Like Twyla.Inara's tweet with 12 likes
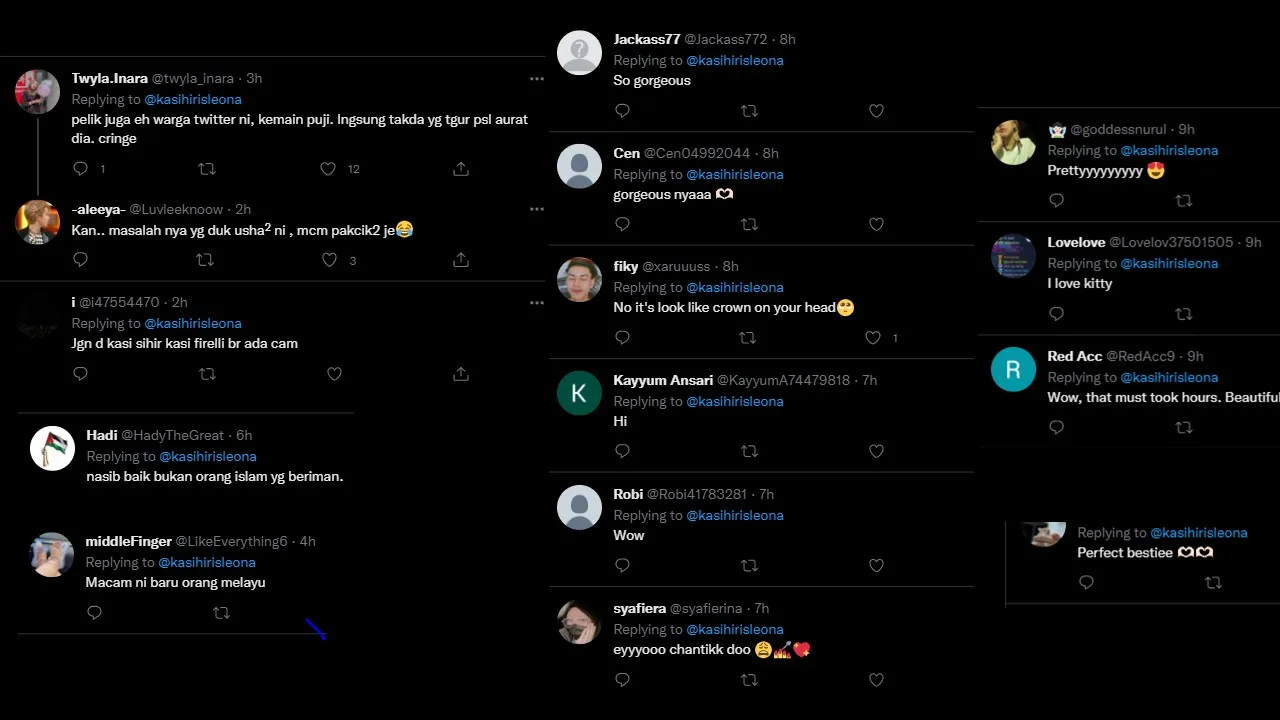 click(x=328, y=169)
